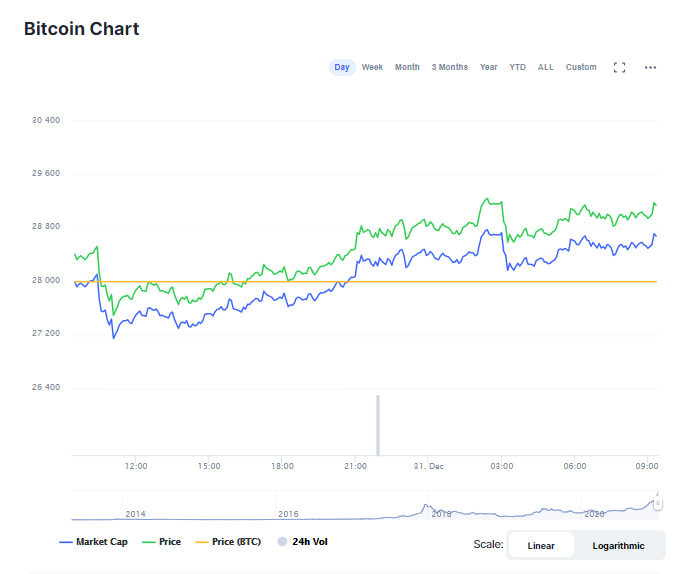Set chart scale to Logarithmic
The height and width of the screenshot is (574, 685).
618,546
